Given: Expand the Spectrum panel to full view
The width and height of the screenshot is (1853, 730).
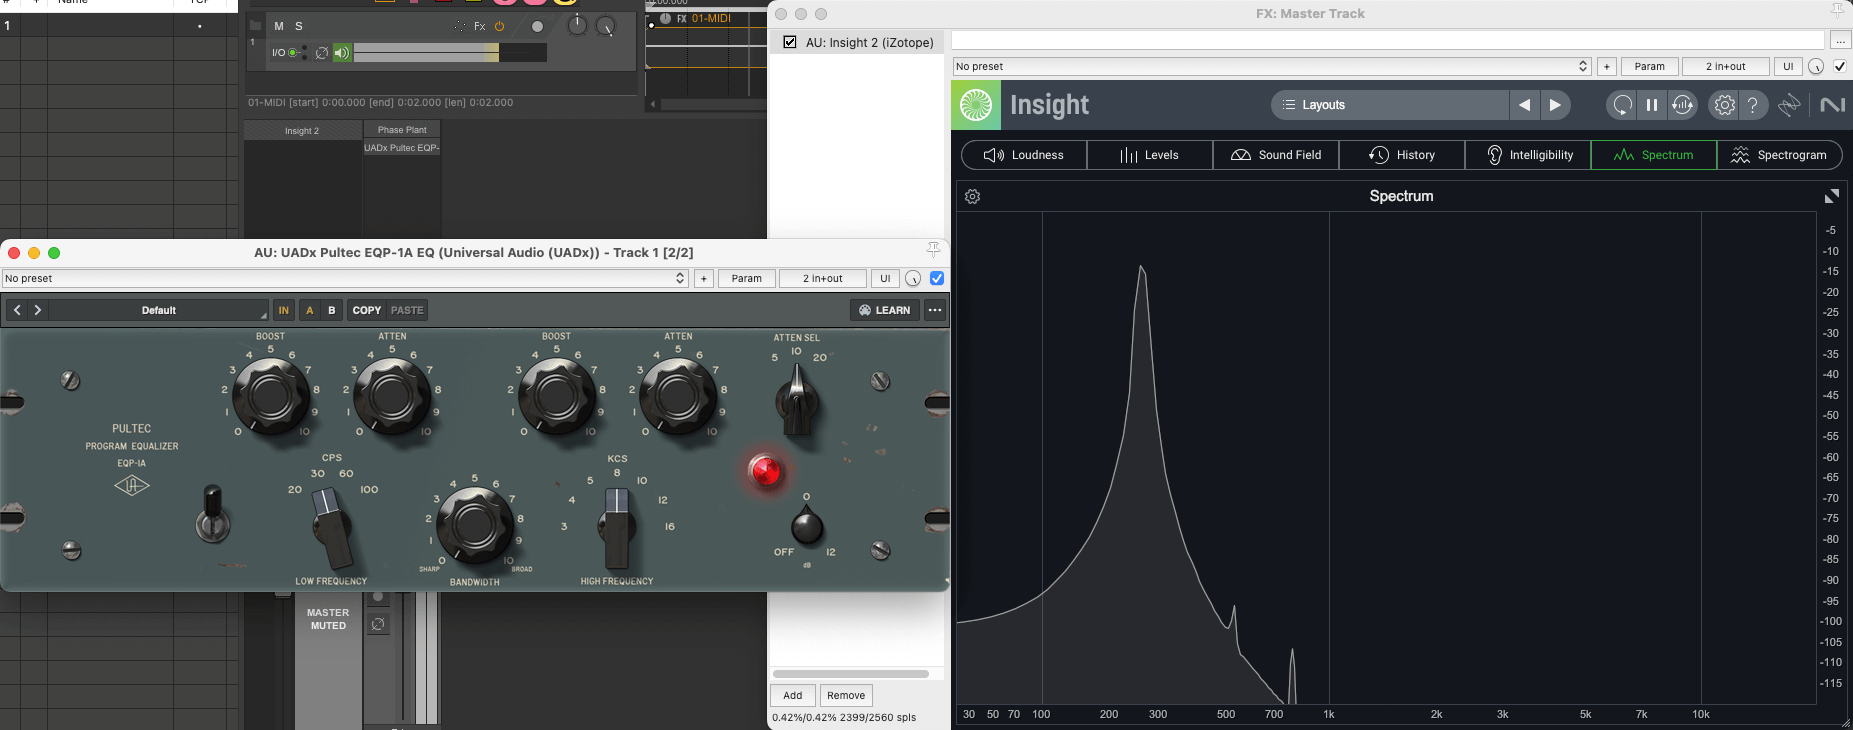Looking at the screenshot, I should coord(1831,197).
